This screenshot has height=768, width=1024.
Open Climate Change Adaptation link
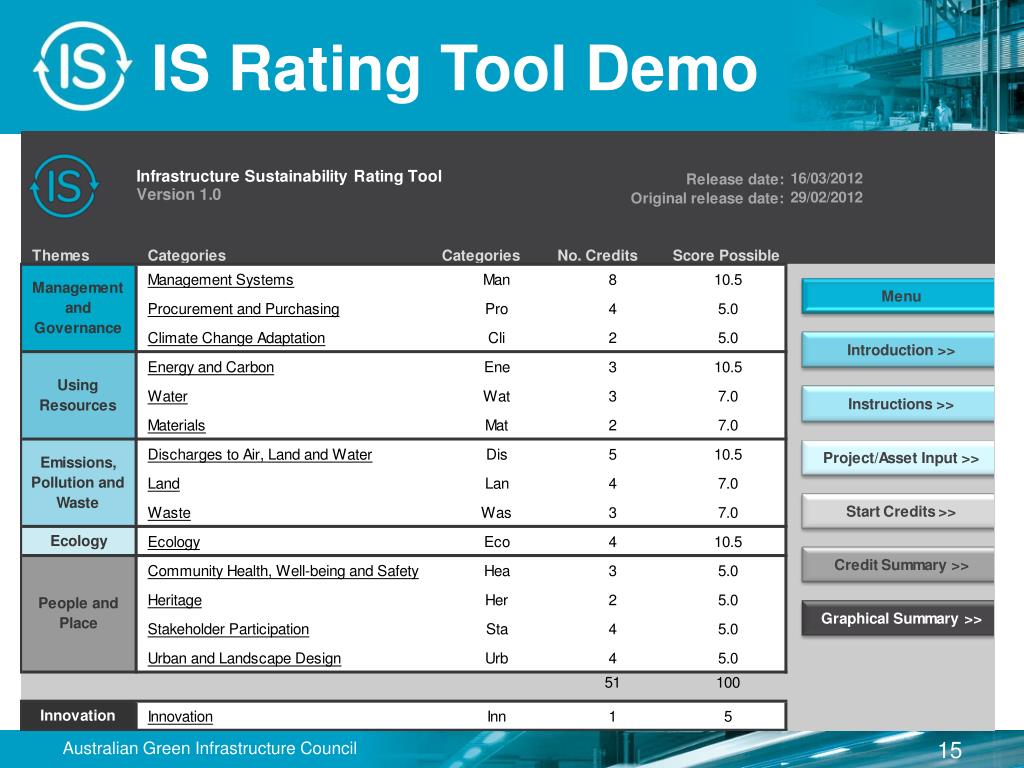[x=236, y=338]
